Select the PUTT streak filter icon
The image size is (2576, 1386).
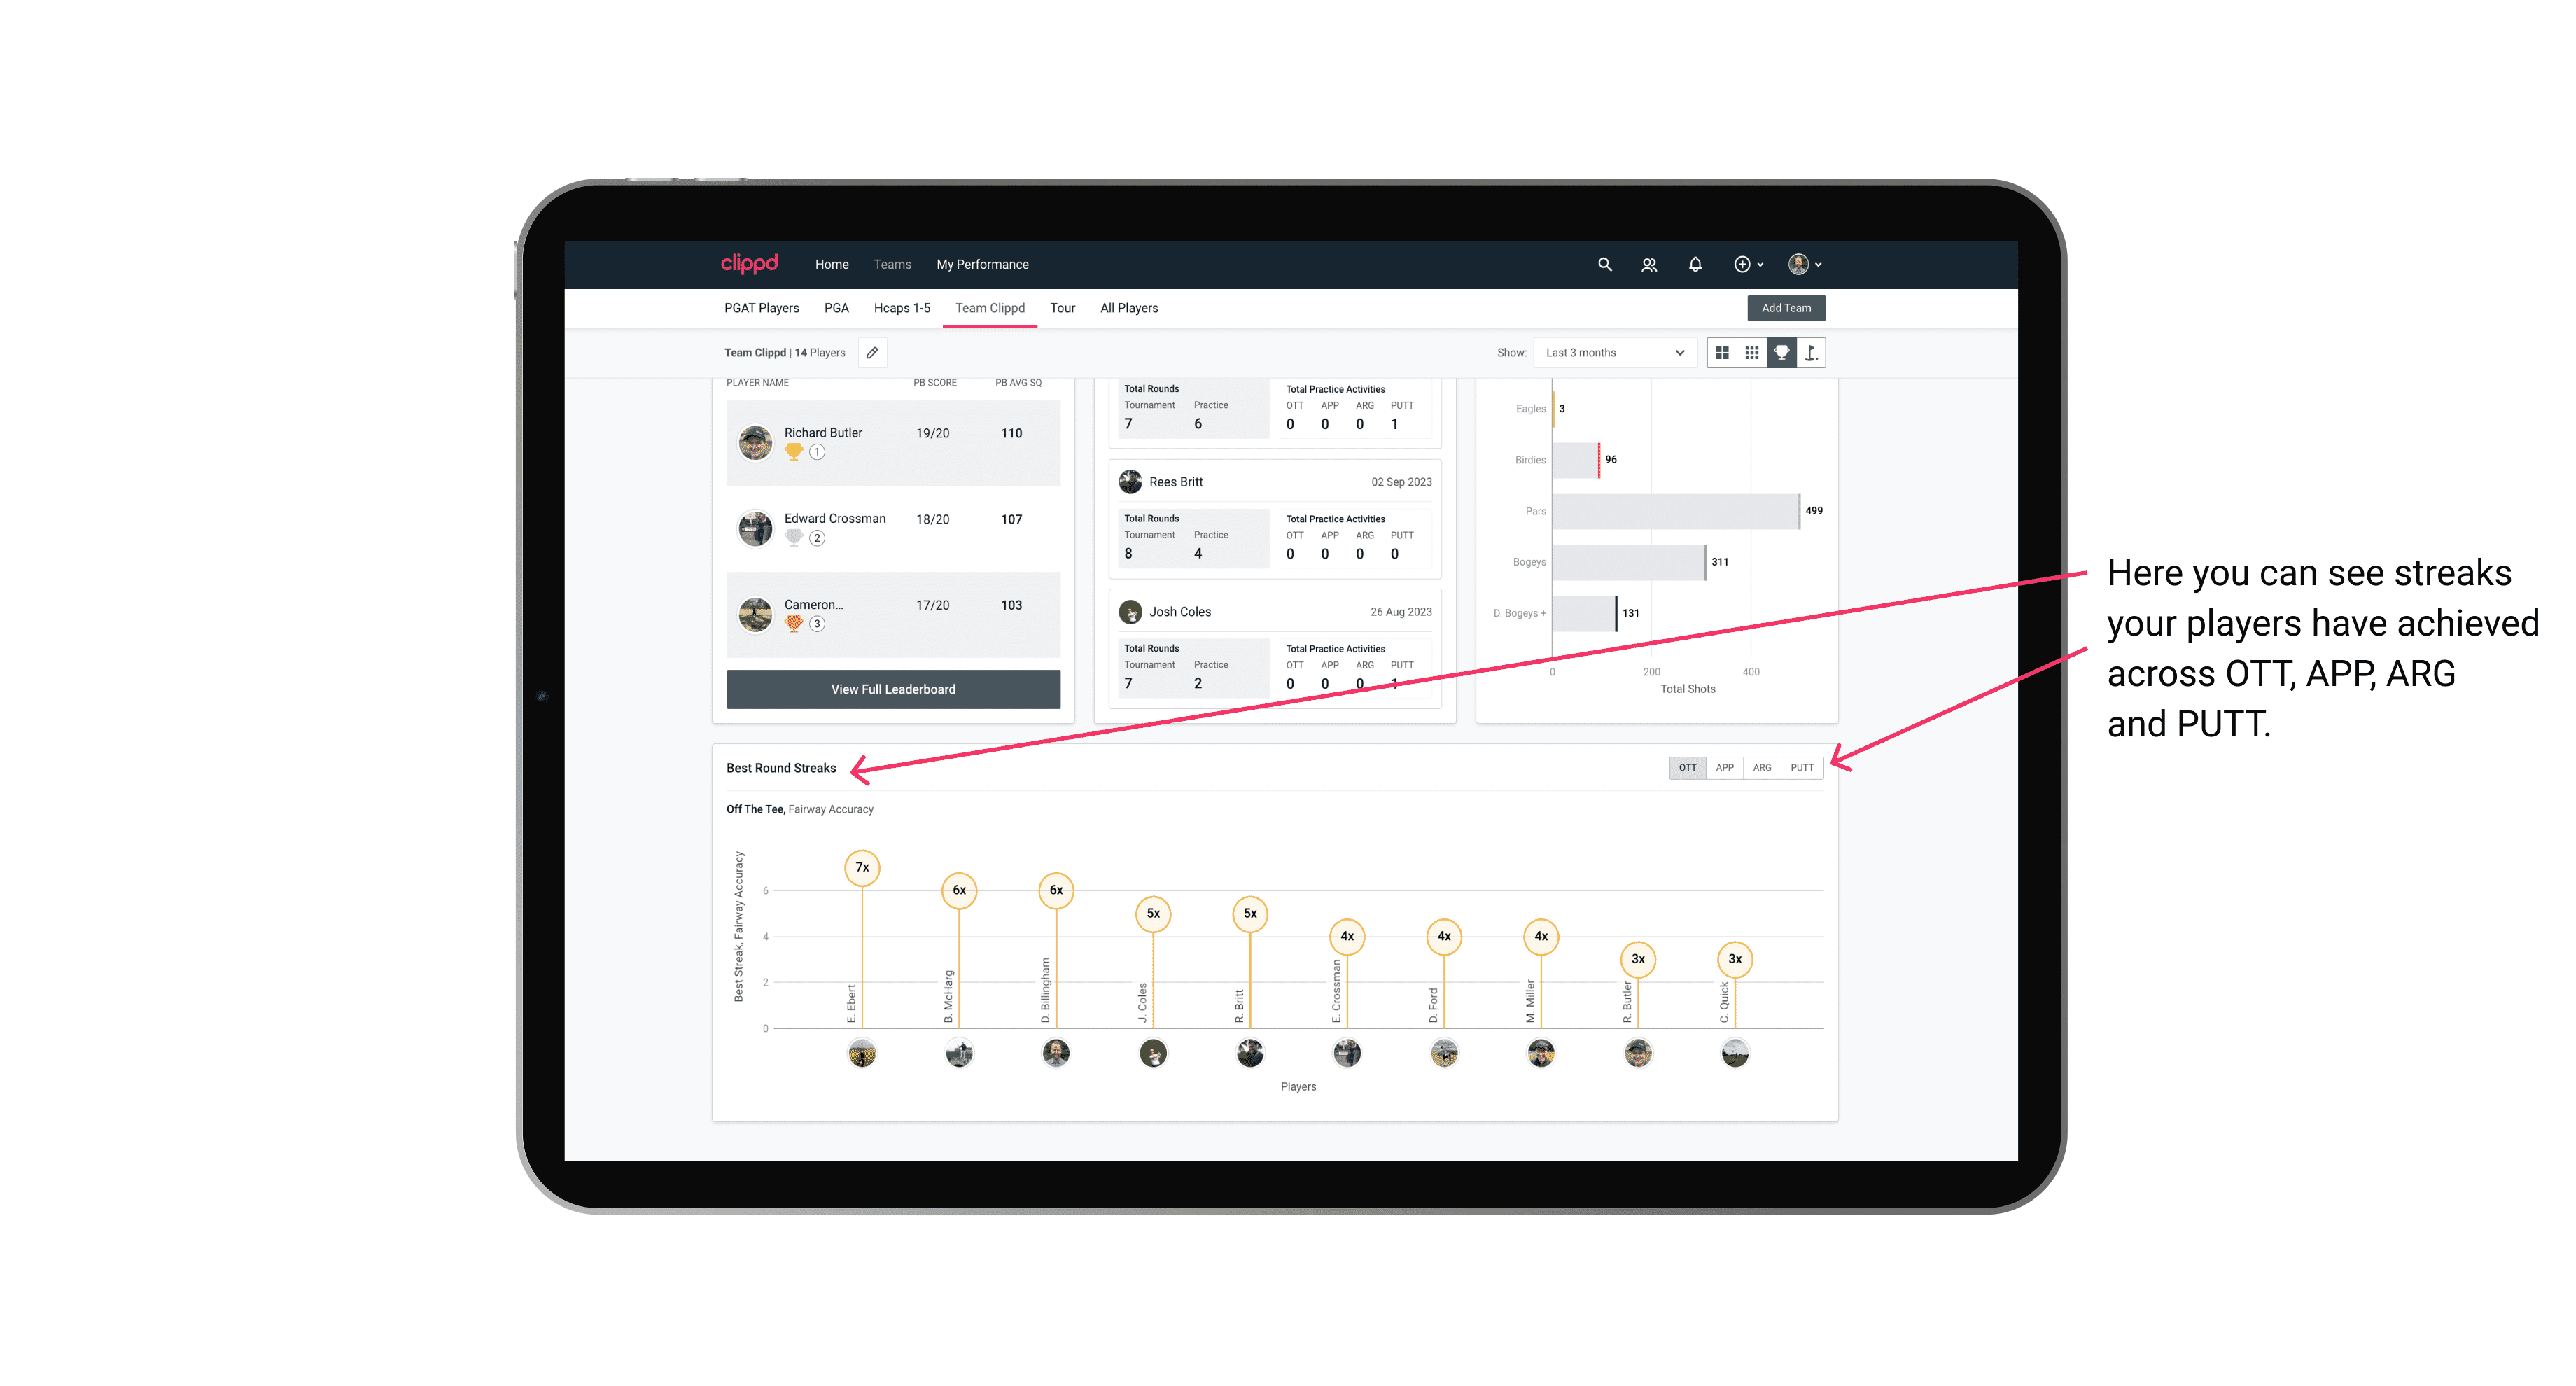(x=1803, y=766)
